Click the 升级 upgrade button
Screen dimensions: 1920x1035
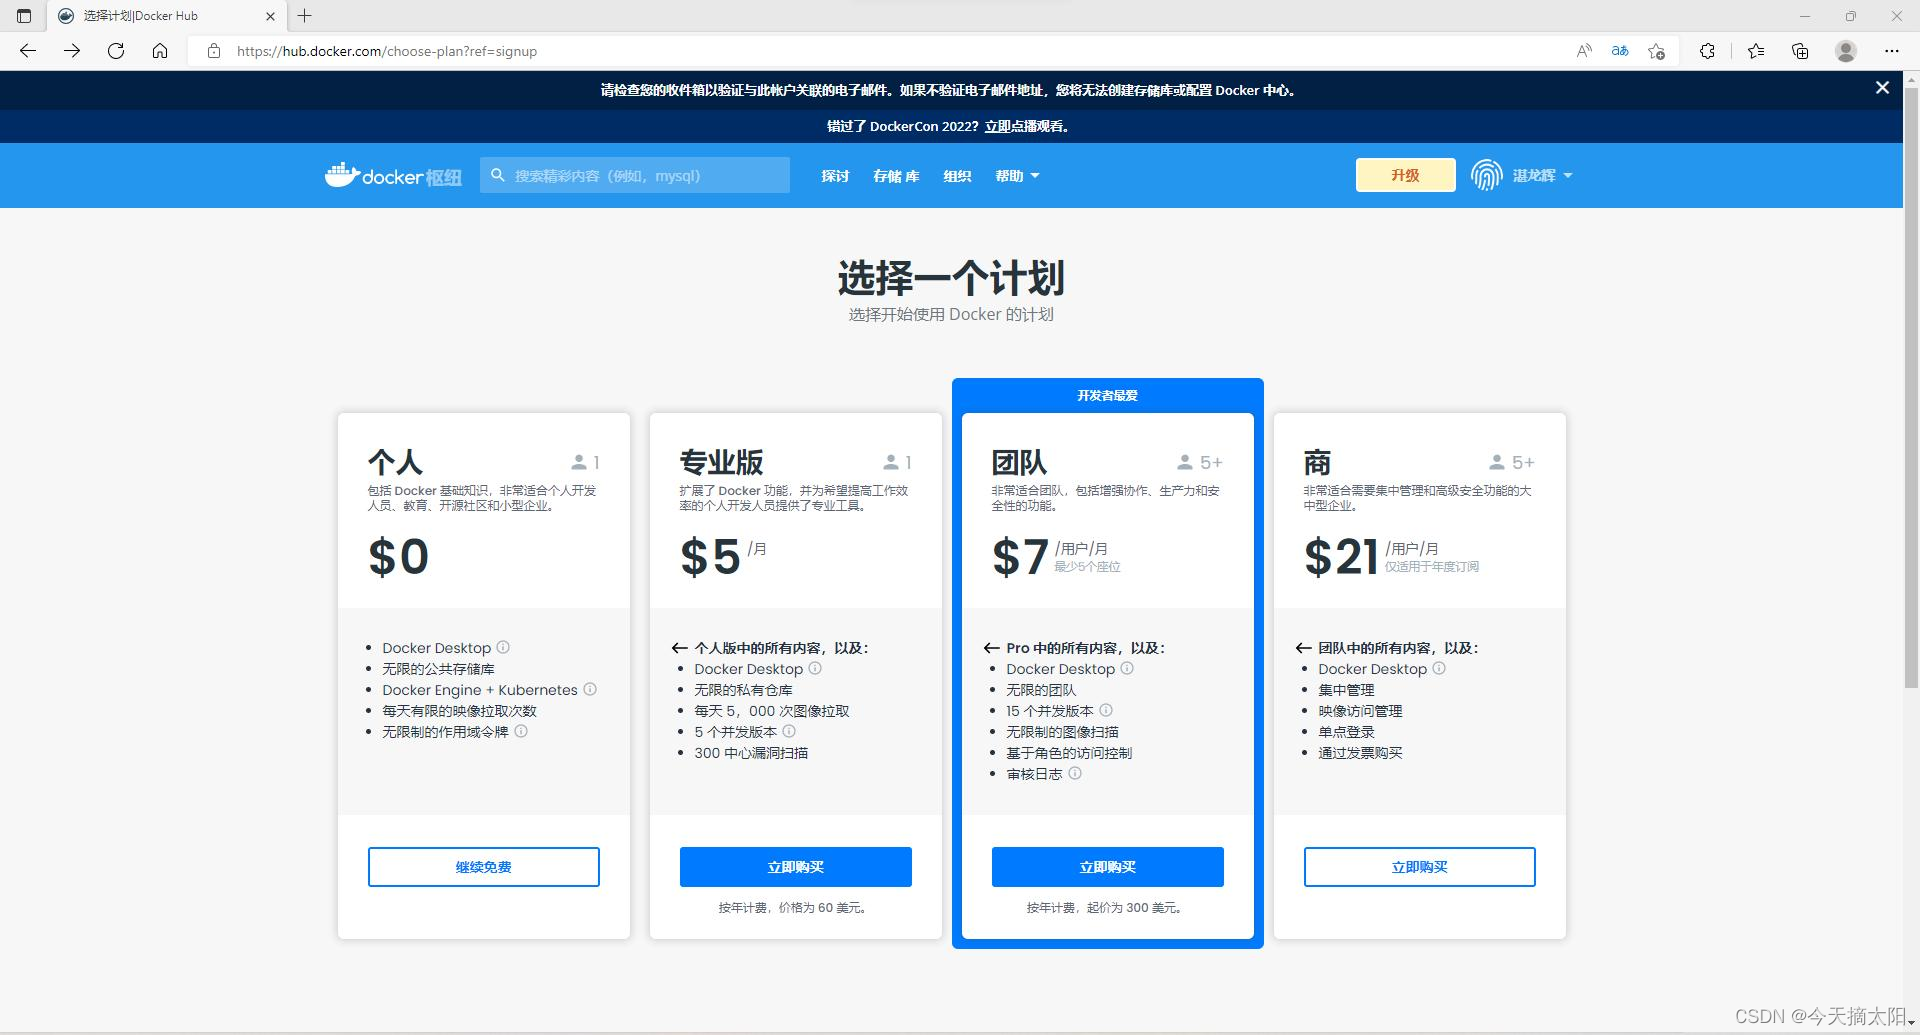pos(1405,175)
